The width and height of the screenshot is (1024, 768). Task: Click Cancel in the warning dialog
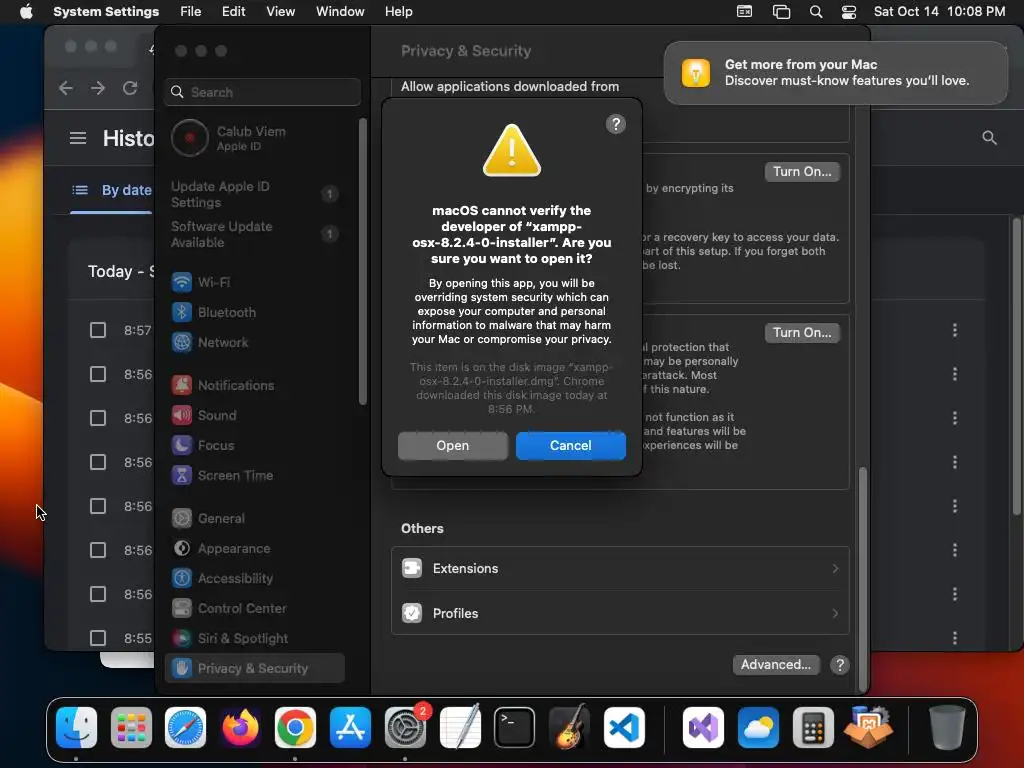[x=571, y=445]
